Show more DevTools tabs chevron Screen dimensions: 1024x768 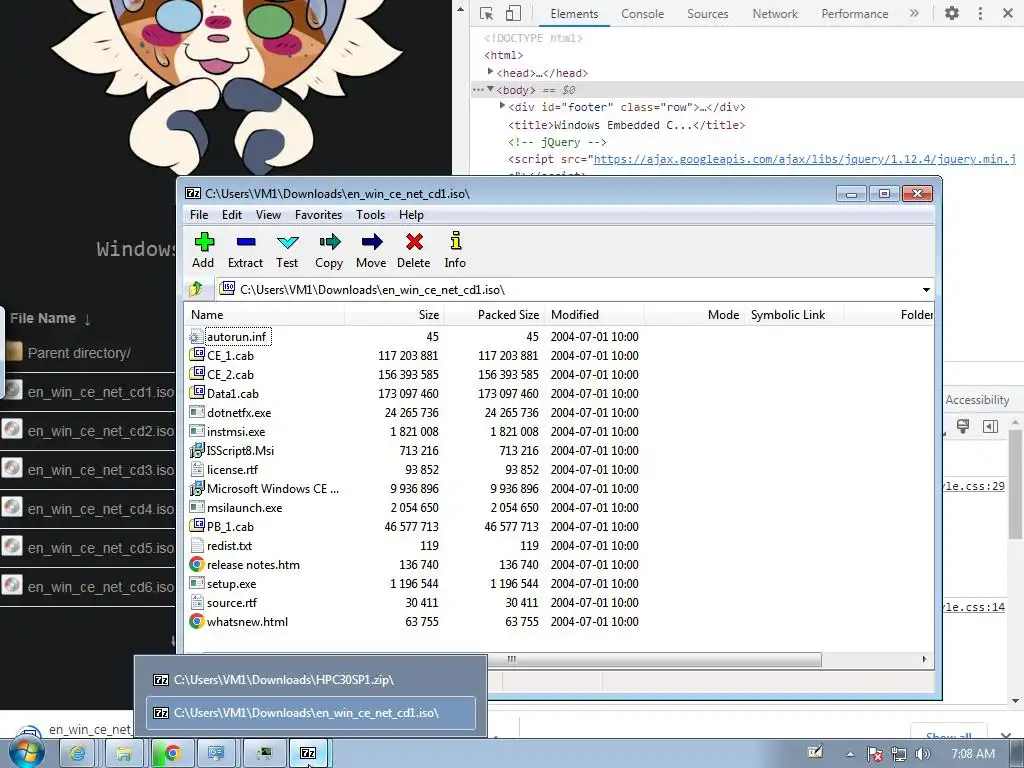click(914, 13)
